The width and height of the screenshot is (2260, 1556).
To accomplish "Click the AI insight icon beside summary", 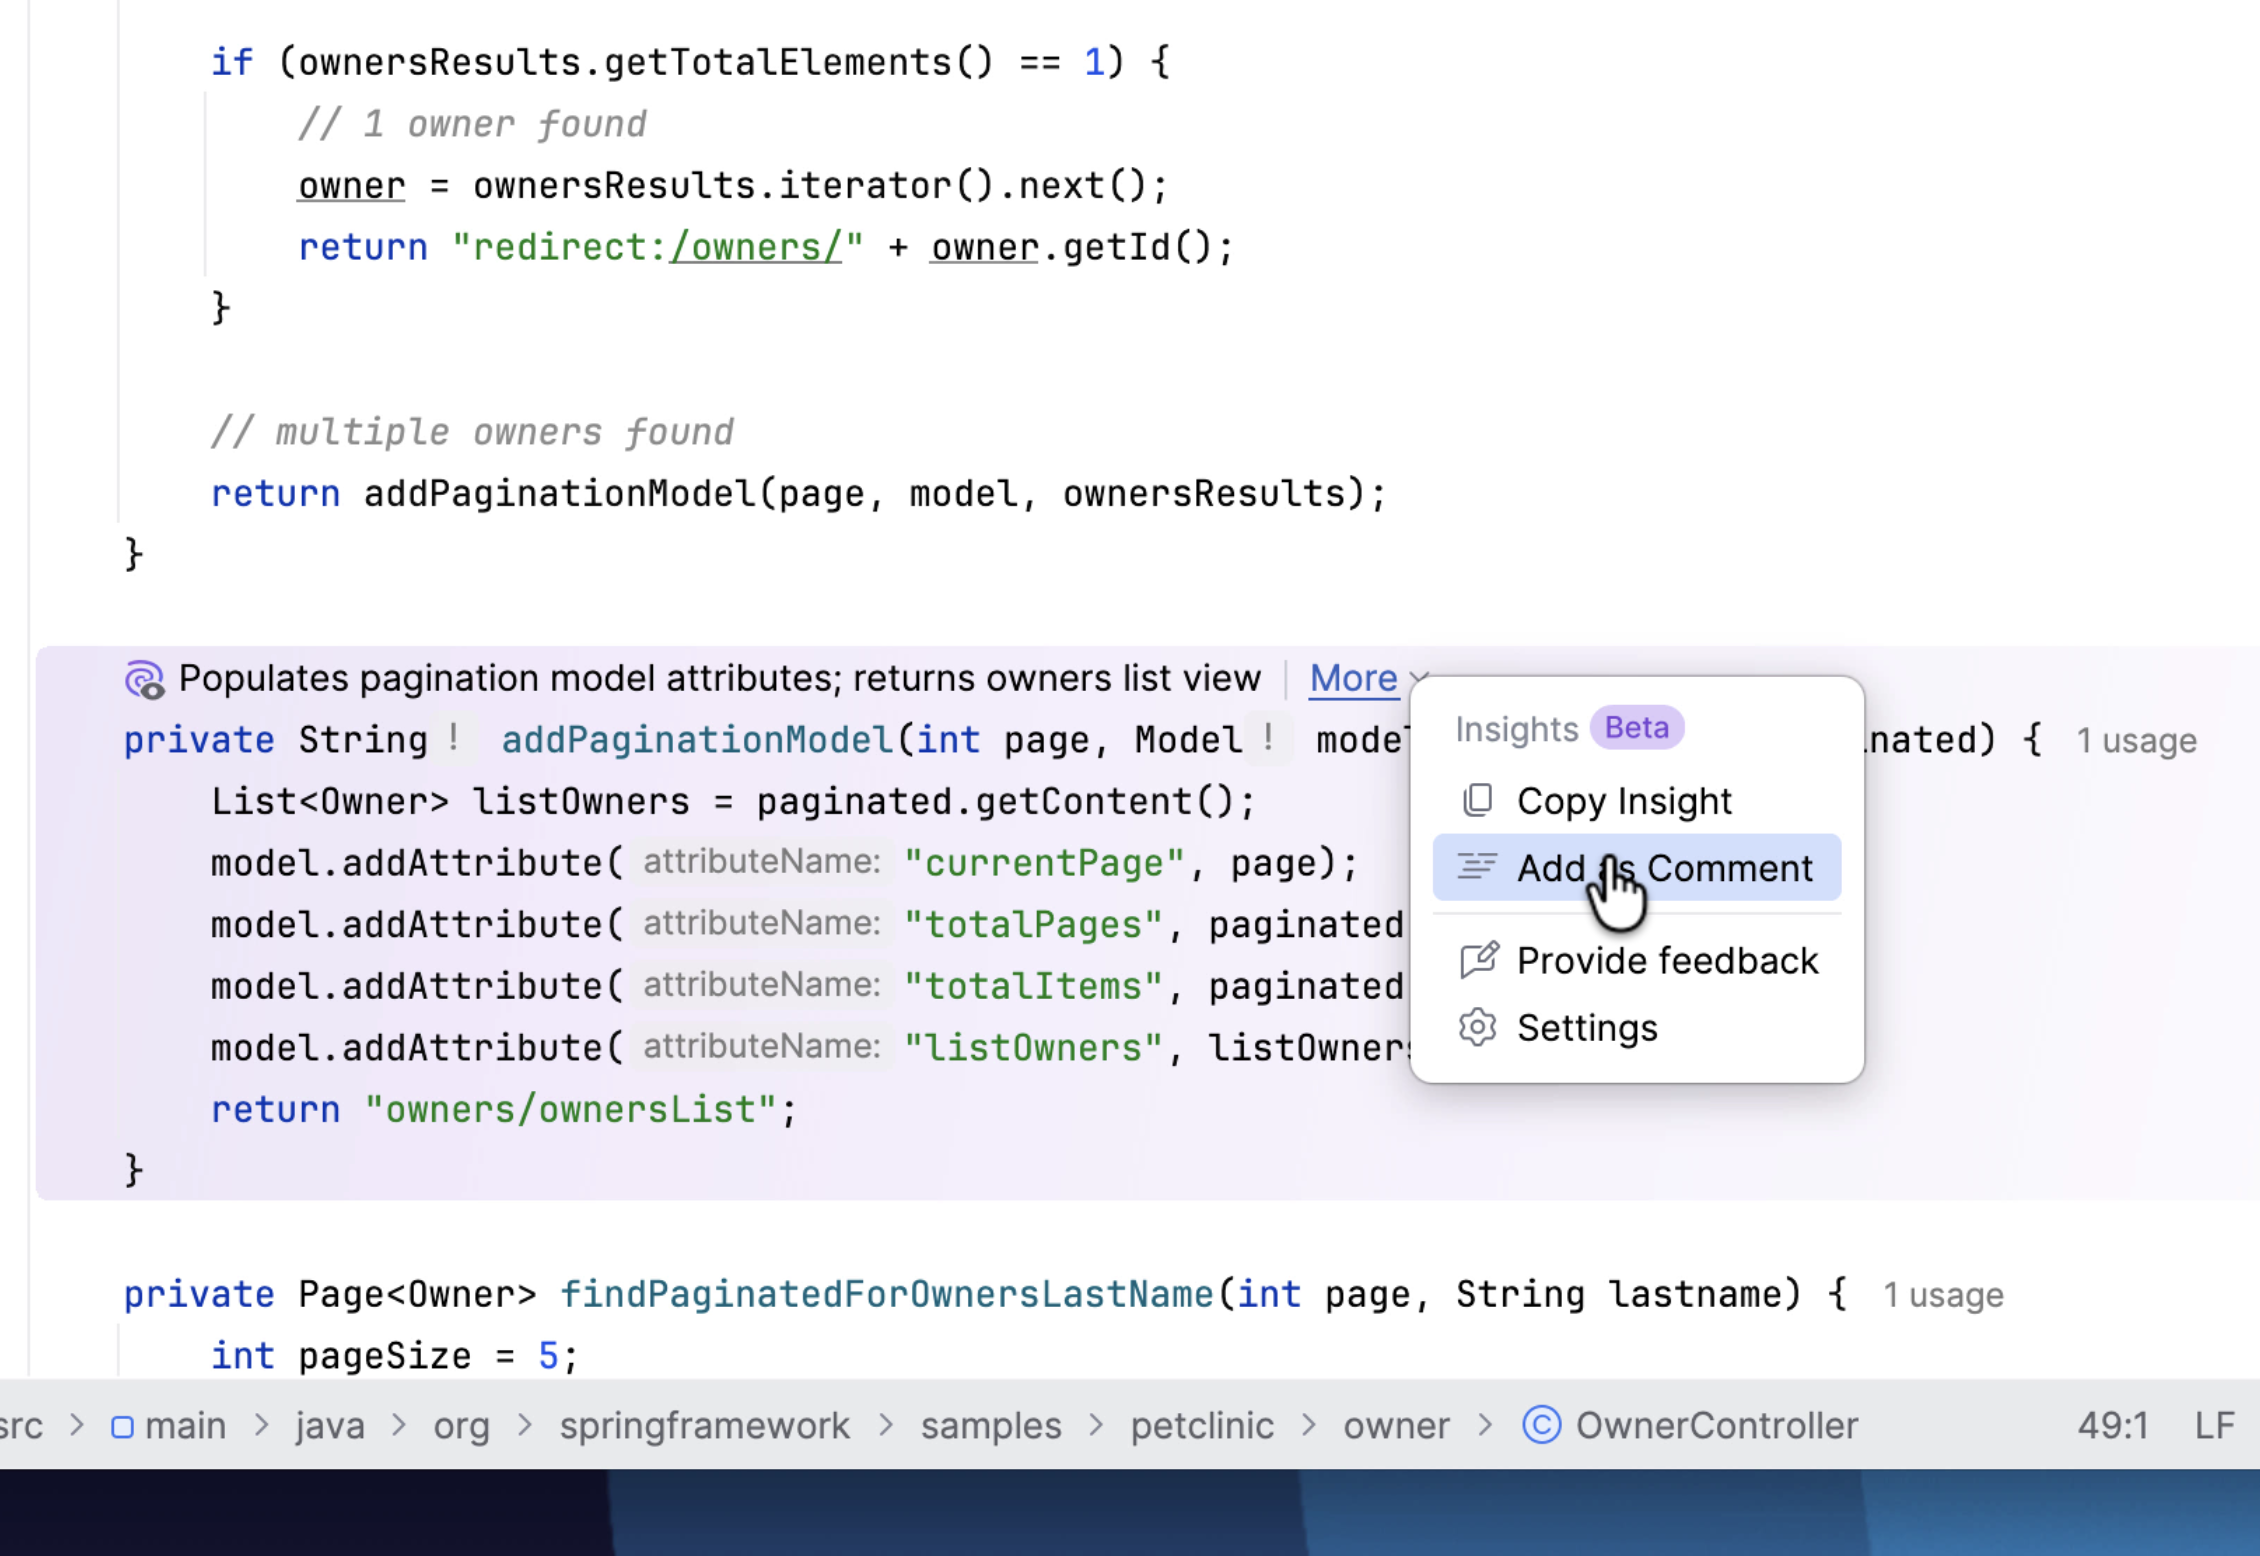I will (144, 680).
